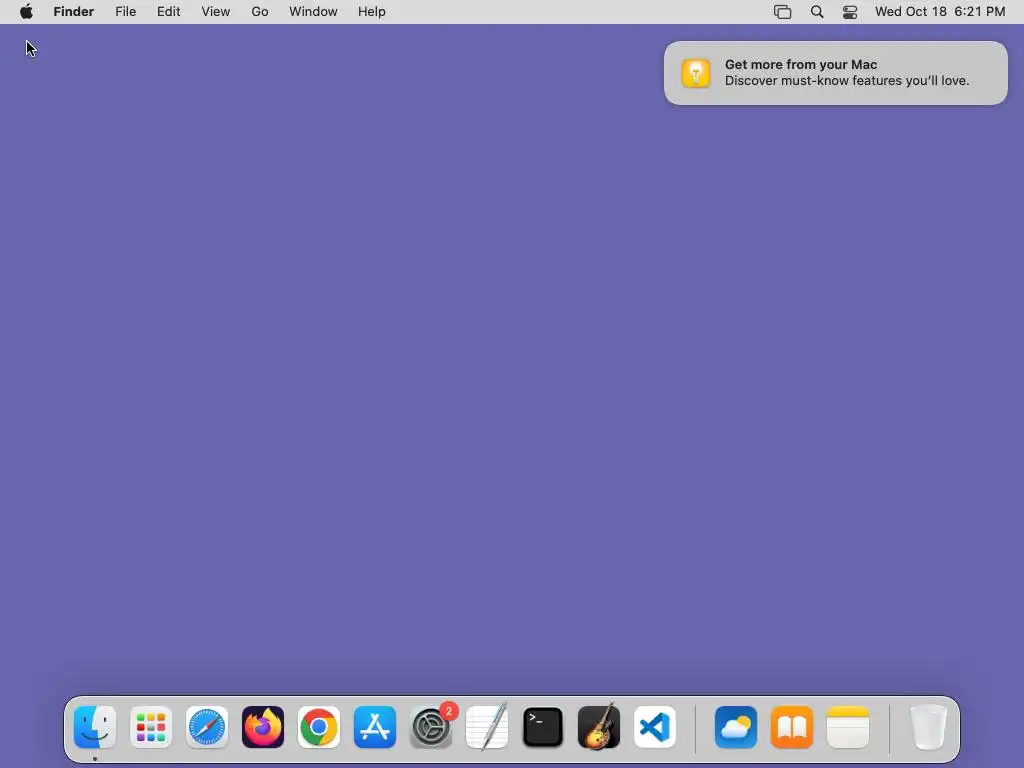Click the date and time clock
Screen dimensions: 1024x768
[x=940, y=12]
